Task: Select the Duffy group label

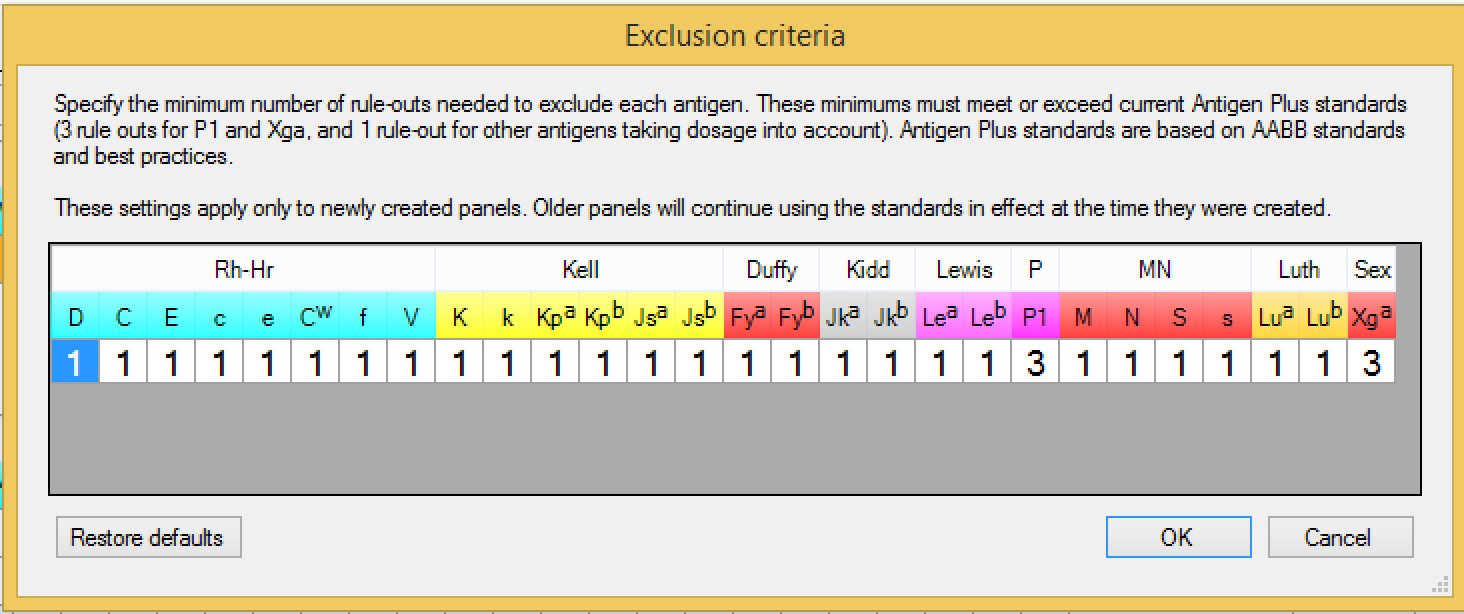Action: [x=771, y=269]
